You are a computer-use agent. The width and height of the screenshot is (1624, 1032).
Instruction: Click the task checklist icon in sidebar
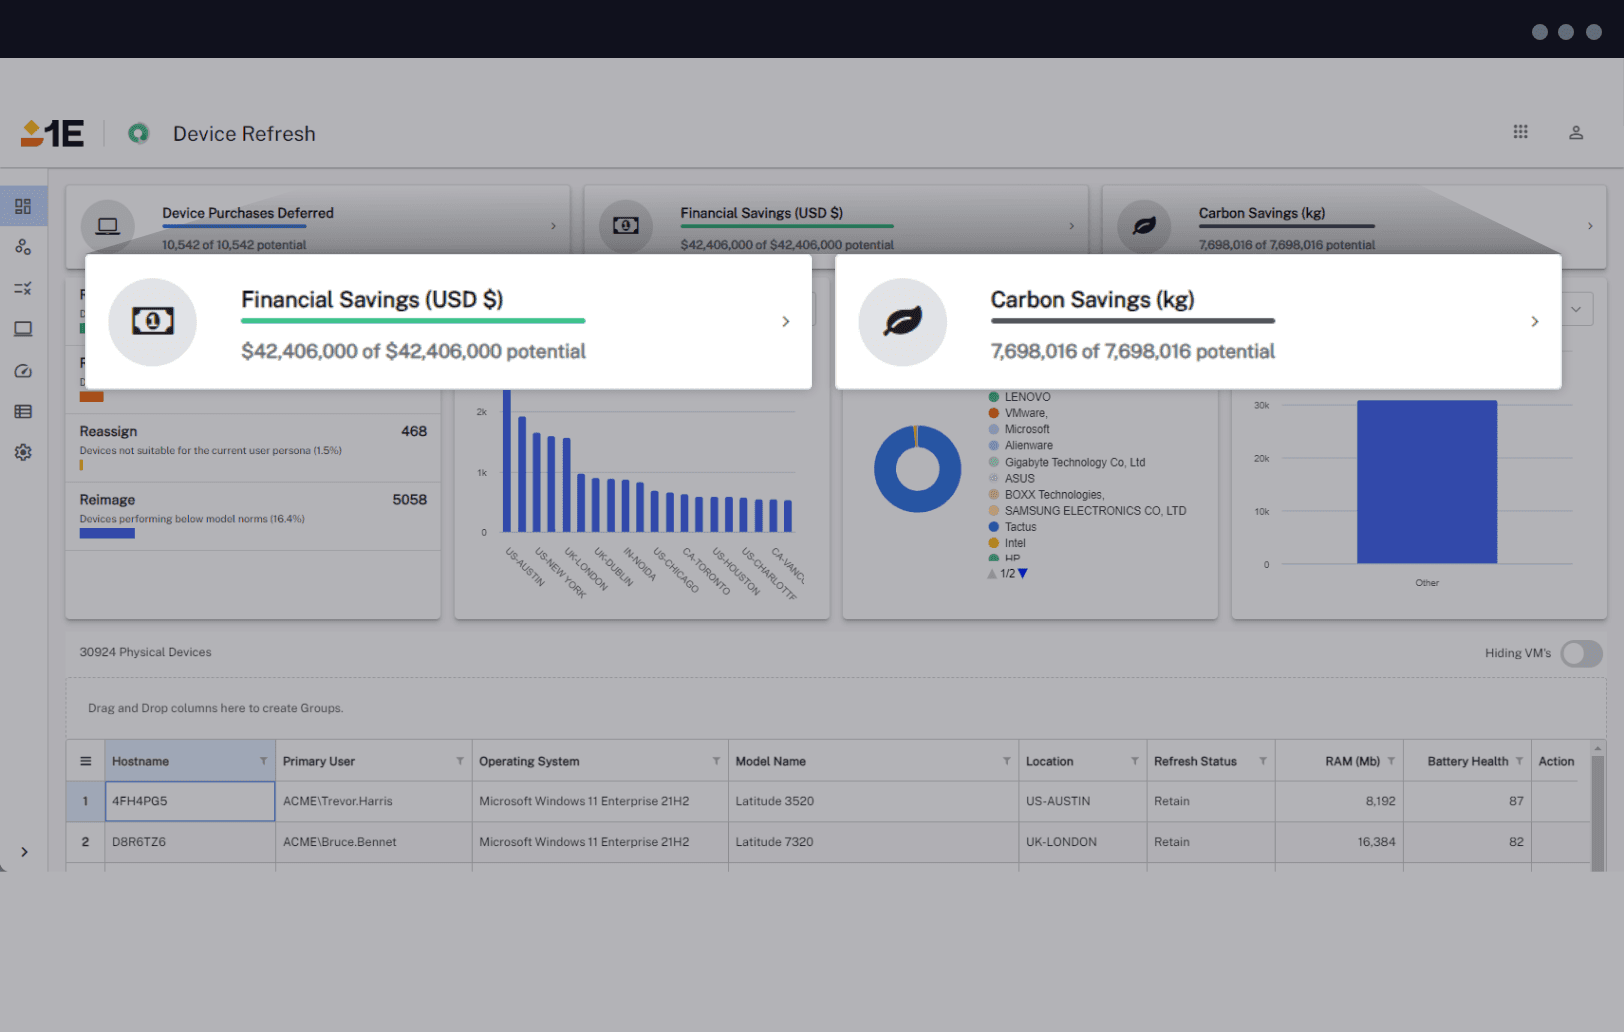(23, 288)
